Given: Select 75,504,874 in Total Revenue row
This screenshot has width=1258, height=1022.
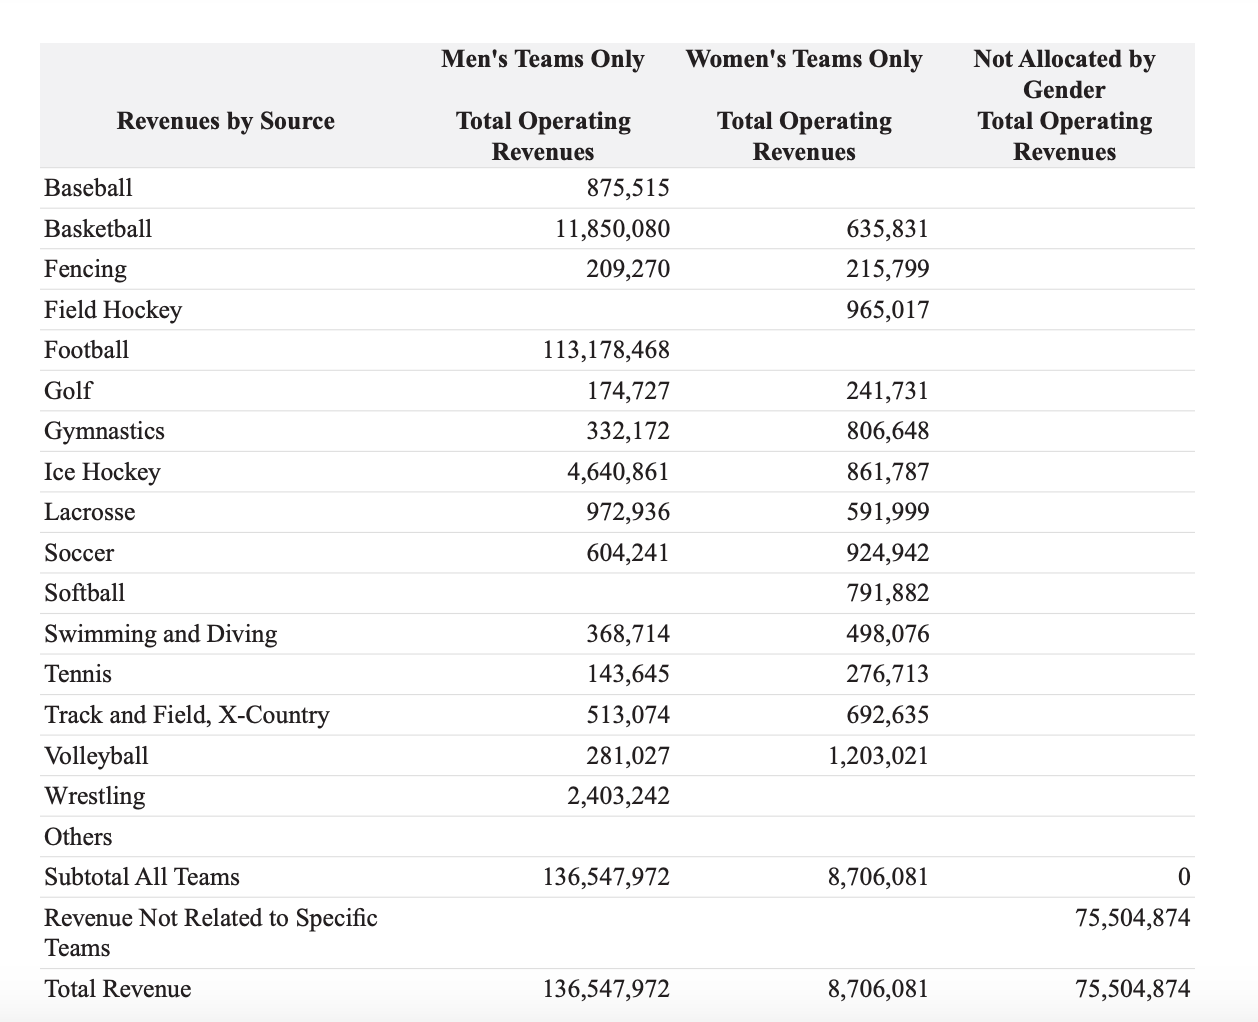Looking at the screenshot, I should point(1133,989).
